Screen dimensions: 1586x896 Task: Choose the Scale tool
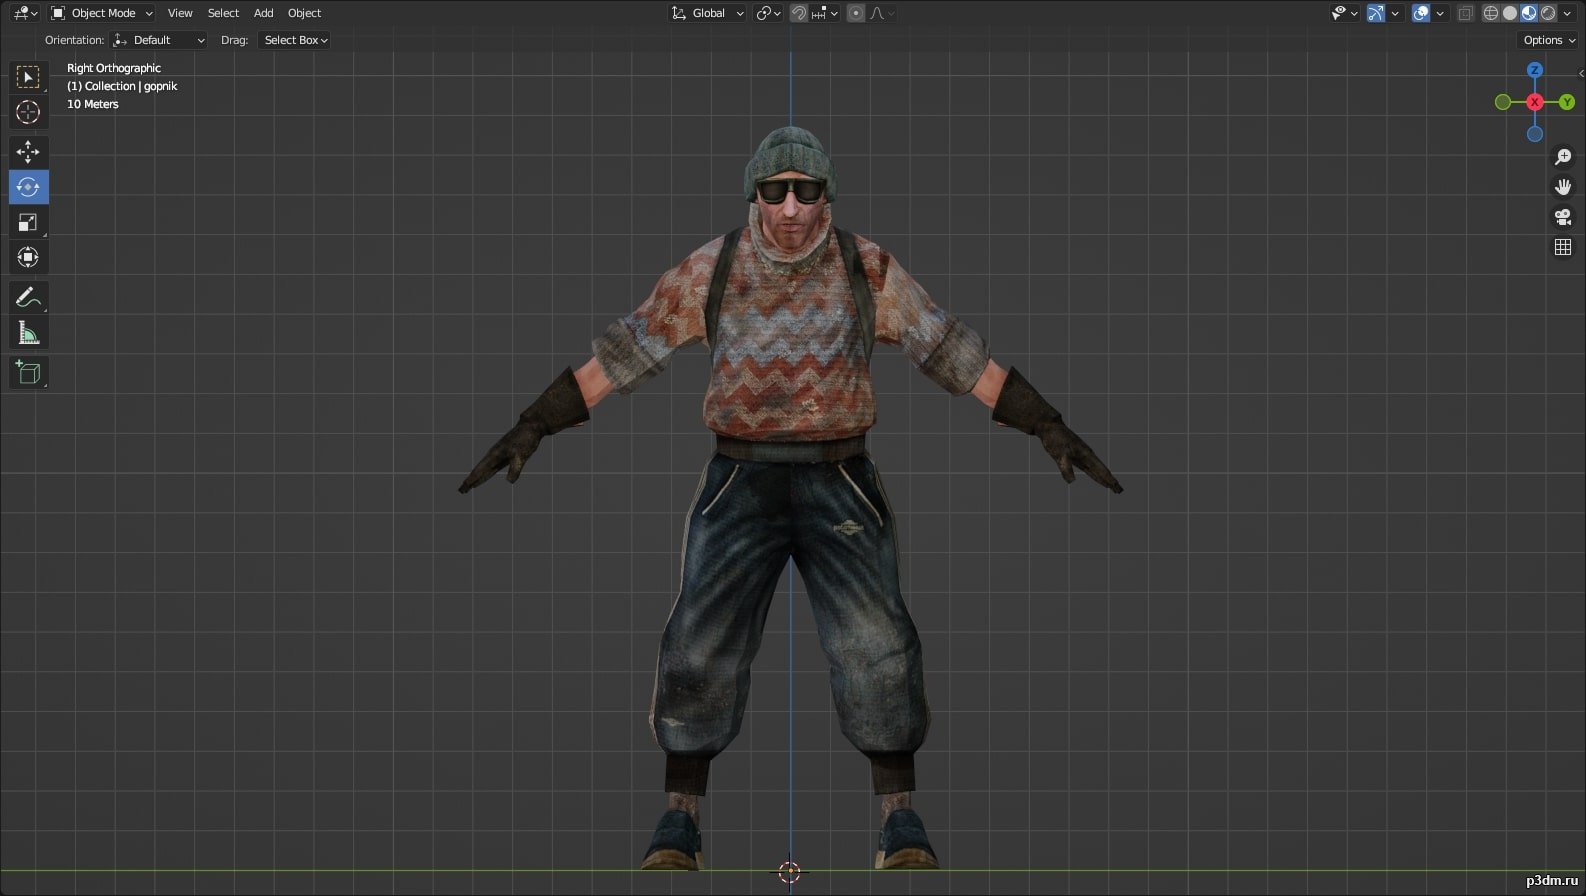[x=28, y=222]
